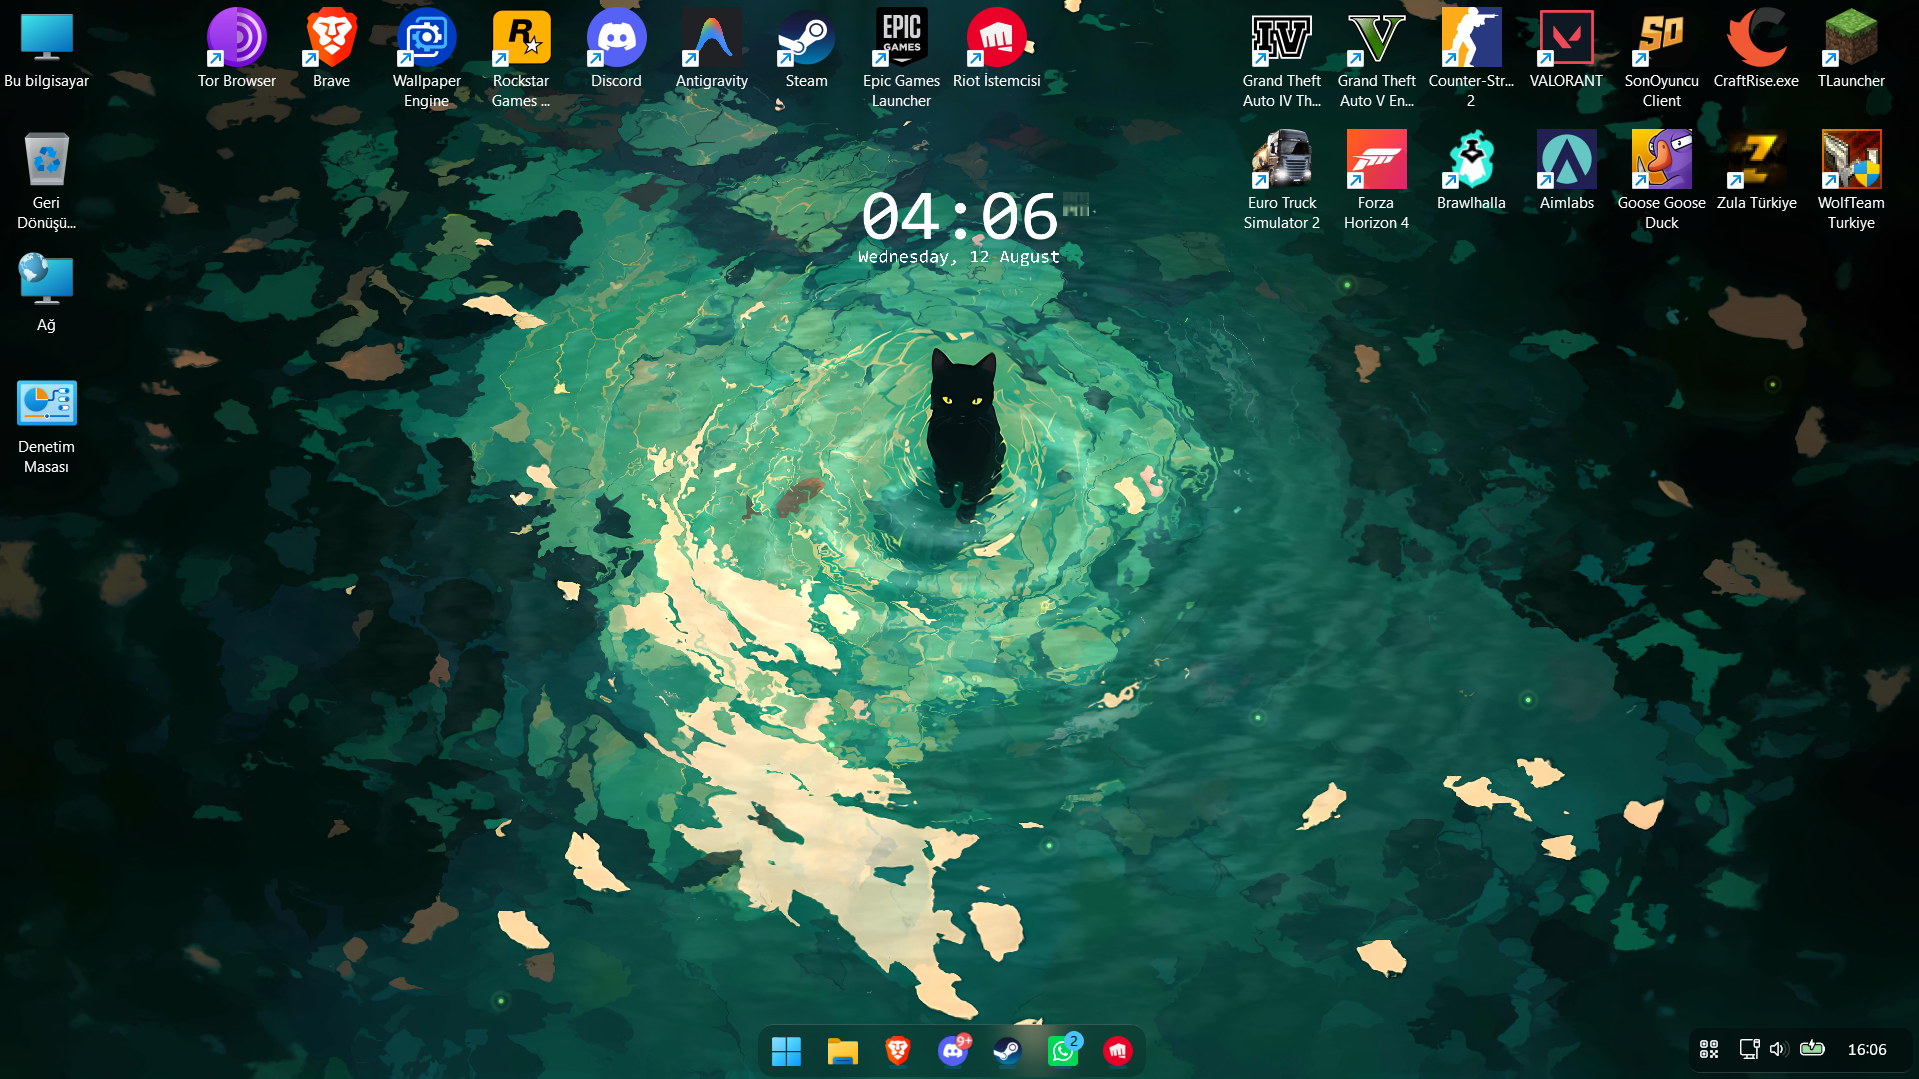Open the Geri Dönüşüm recycle bin icon
Viewport: 1919px width, 1079px height.
pos(47,181)
